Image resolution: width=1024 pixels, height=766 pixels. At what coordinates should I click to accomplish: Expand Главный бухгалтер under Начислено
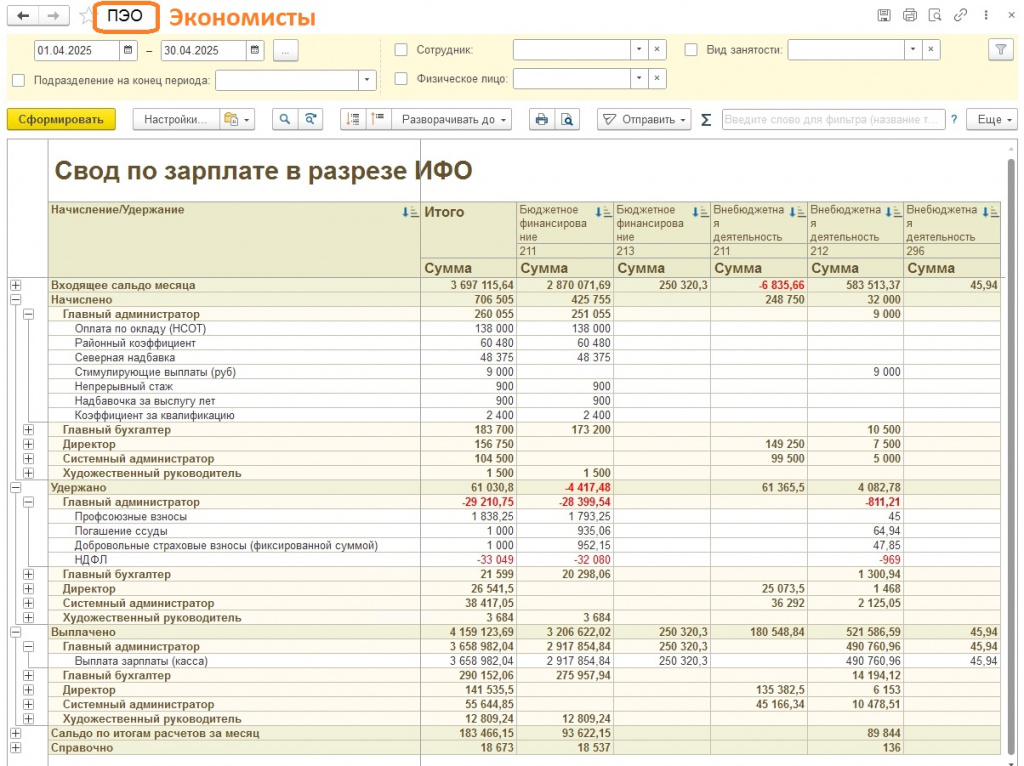point(28,430)
